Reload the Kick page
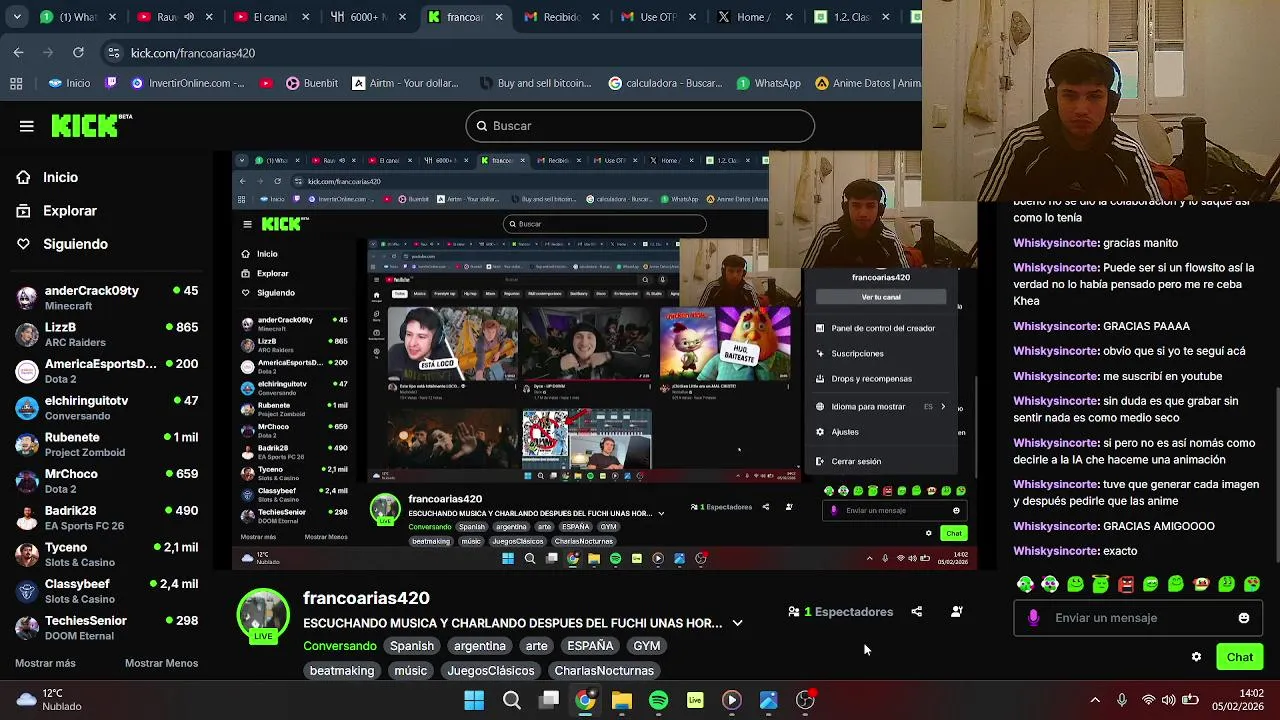 coord(78,53)
